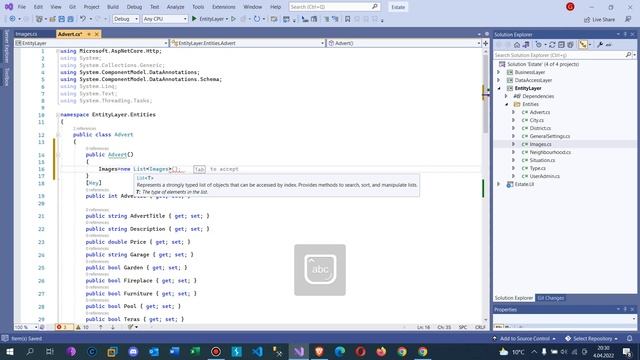The width and height of the screenshot is (640, 360).
Task: Open the EntityLayer project navigation combo box
Action: pyautogui.click(x=91, y=43)
